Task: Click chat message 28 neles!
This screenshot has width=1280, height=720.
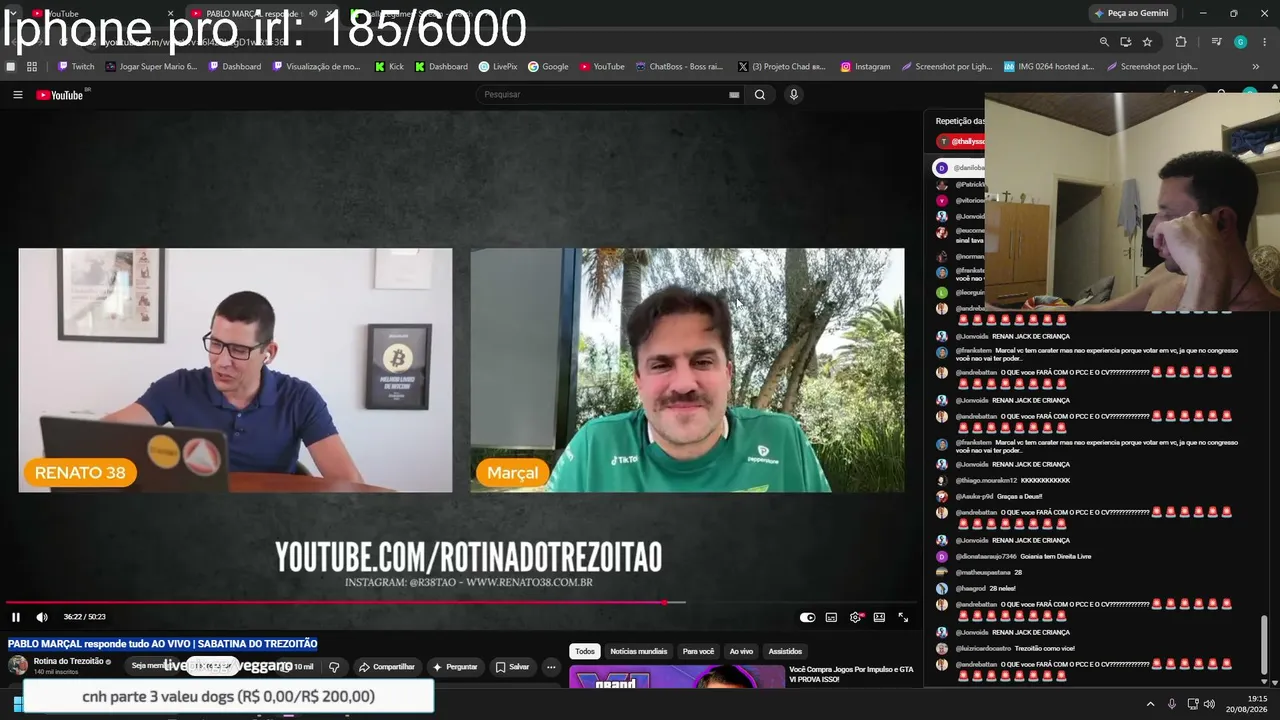Action: click(x=1001, y=588)
